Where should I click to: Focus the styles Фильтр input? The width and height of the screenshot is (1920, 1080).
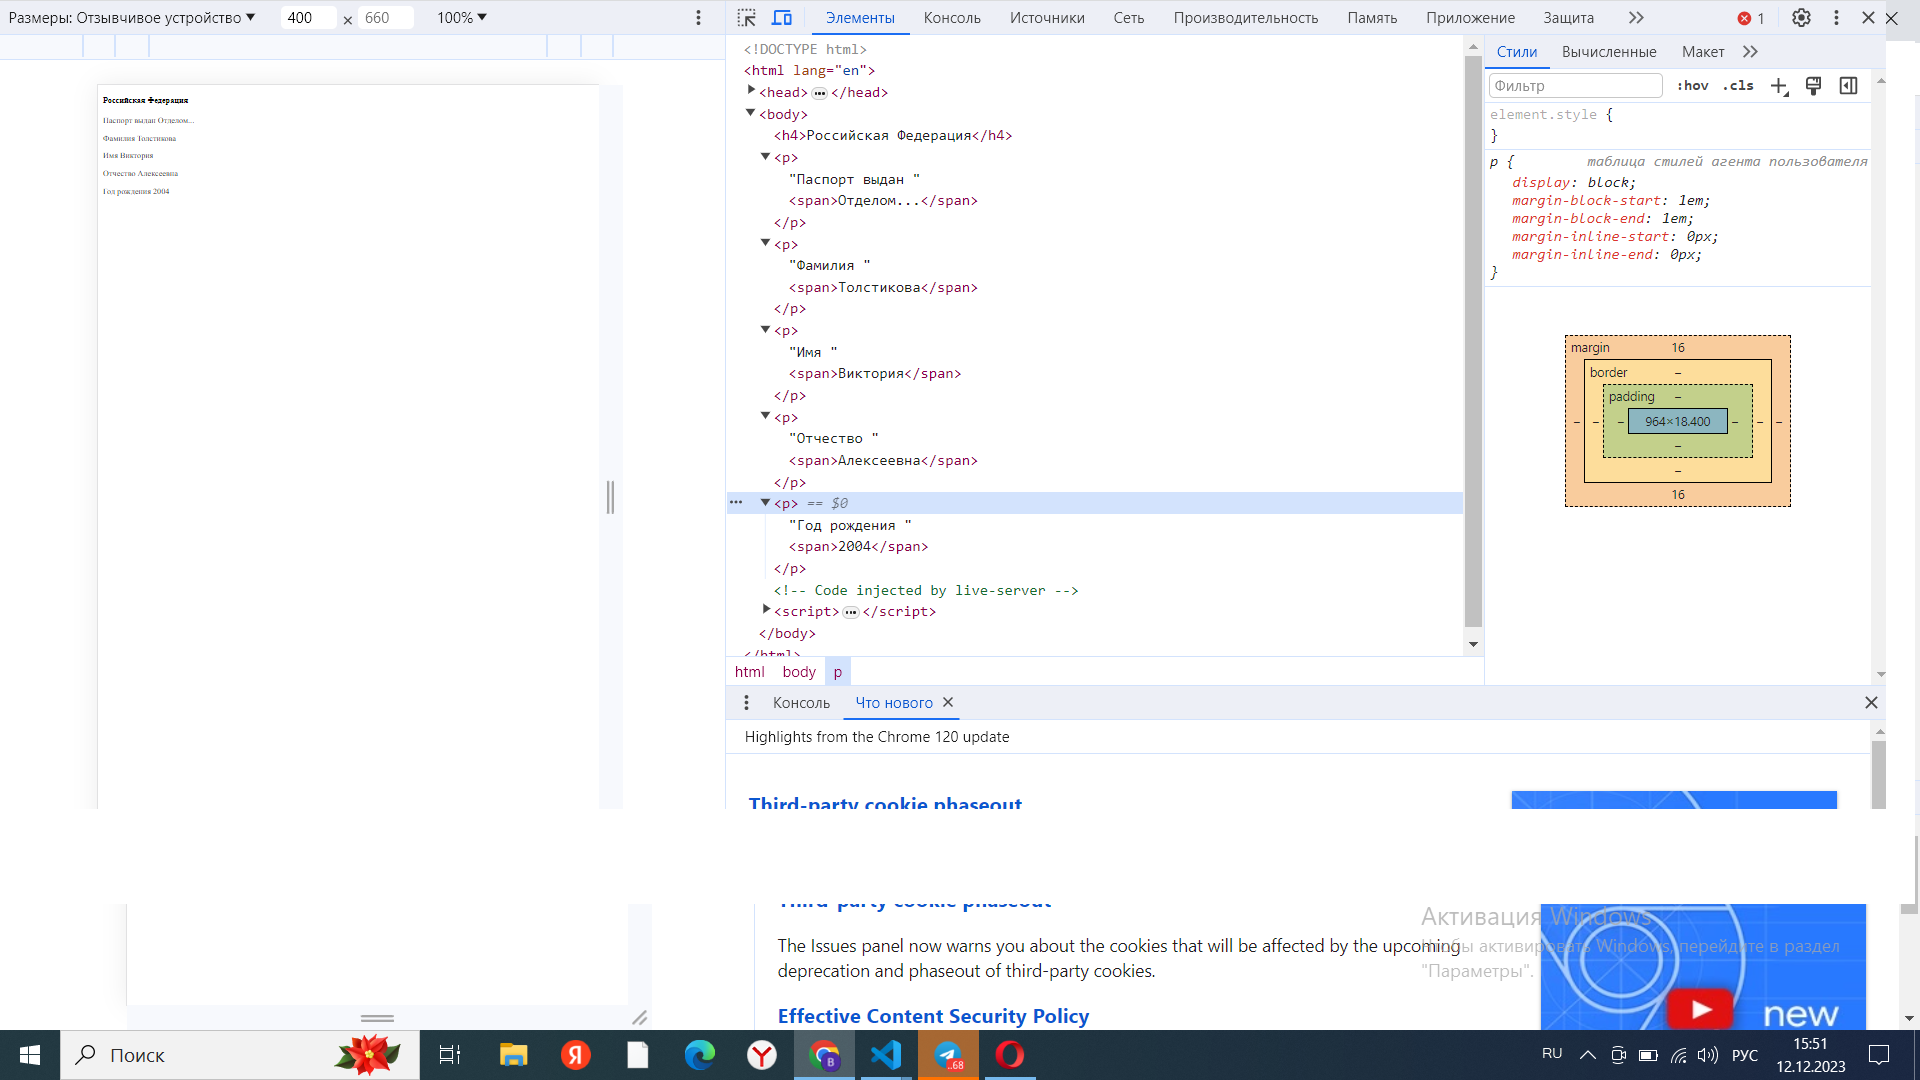pos(1575,86)
